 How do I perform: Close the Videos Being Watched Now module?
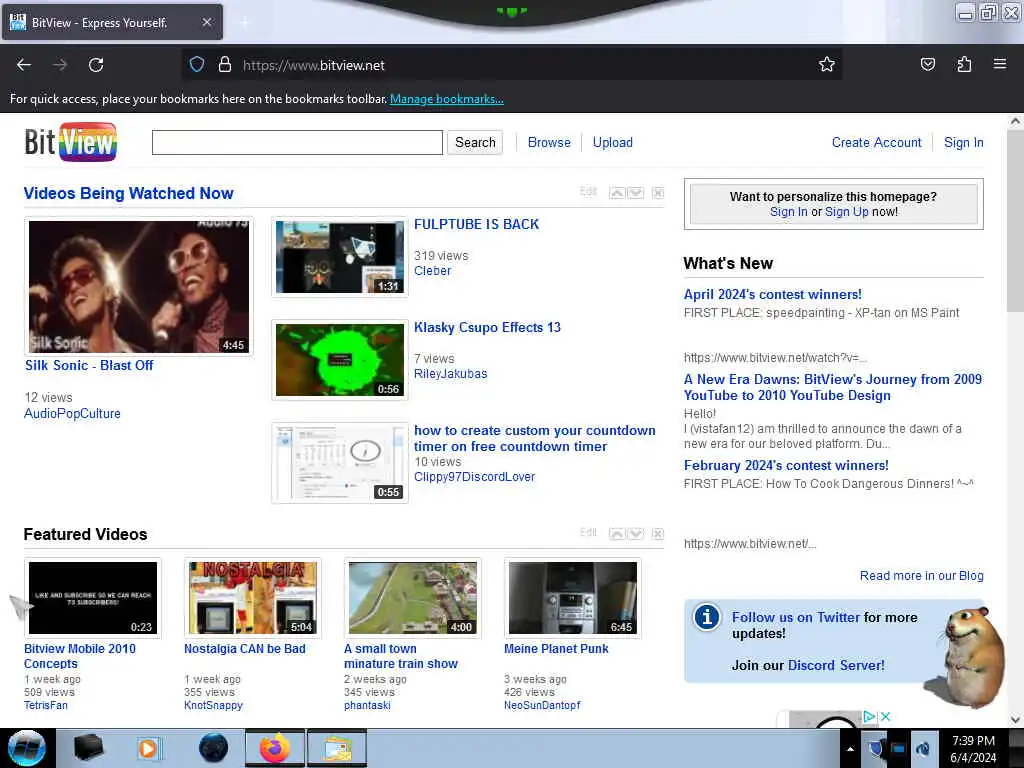[658, 193]
